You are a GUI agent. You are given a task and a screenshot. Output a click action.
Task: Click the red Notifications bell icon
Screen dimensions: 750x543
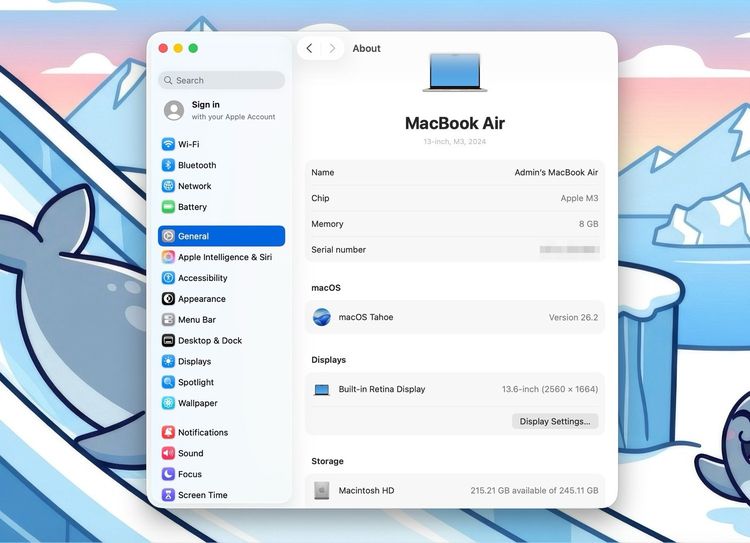coord(168,432)
